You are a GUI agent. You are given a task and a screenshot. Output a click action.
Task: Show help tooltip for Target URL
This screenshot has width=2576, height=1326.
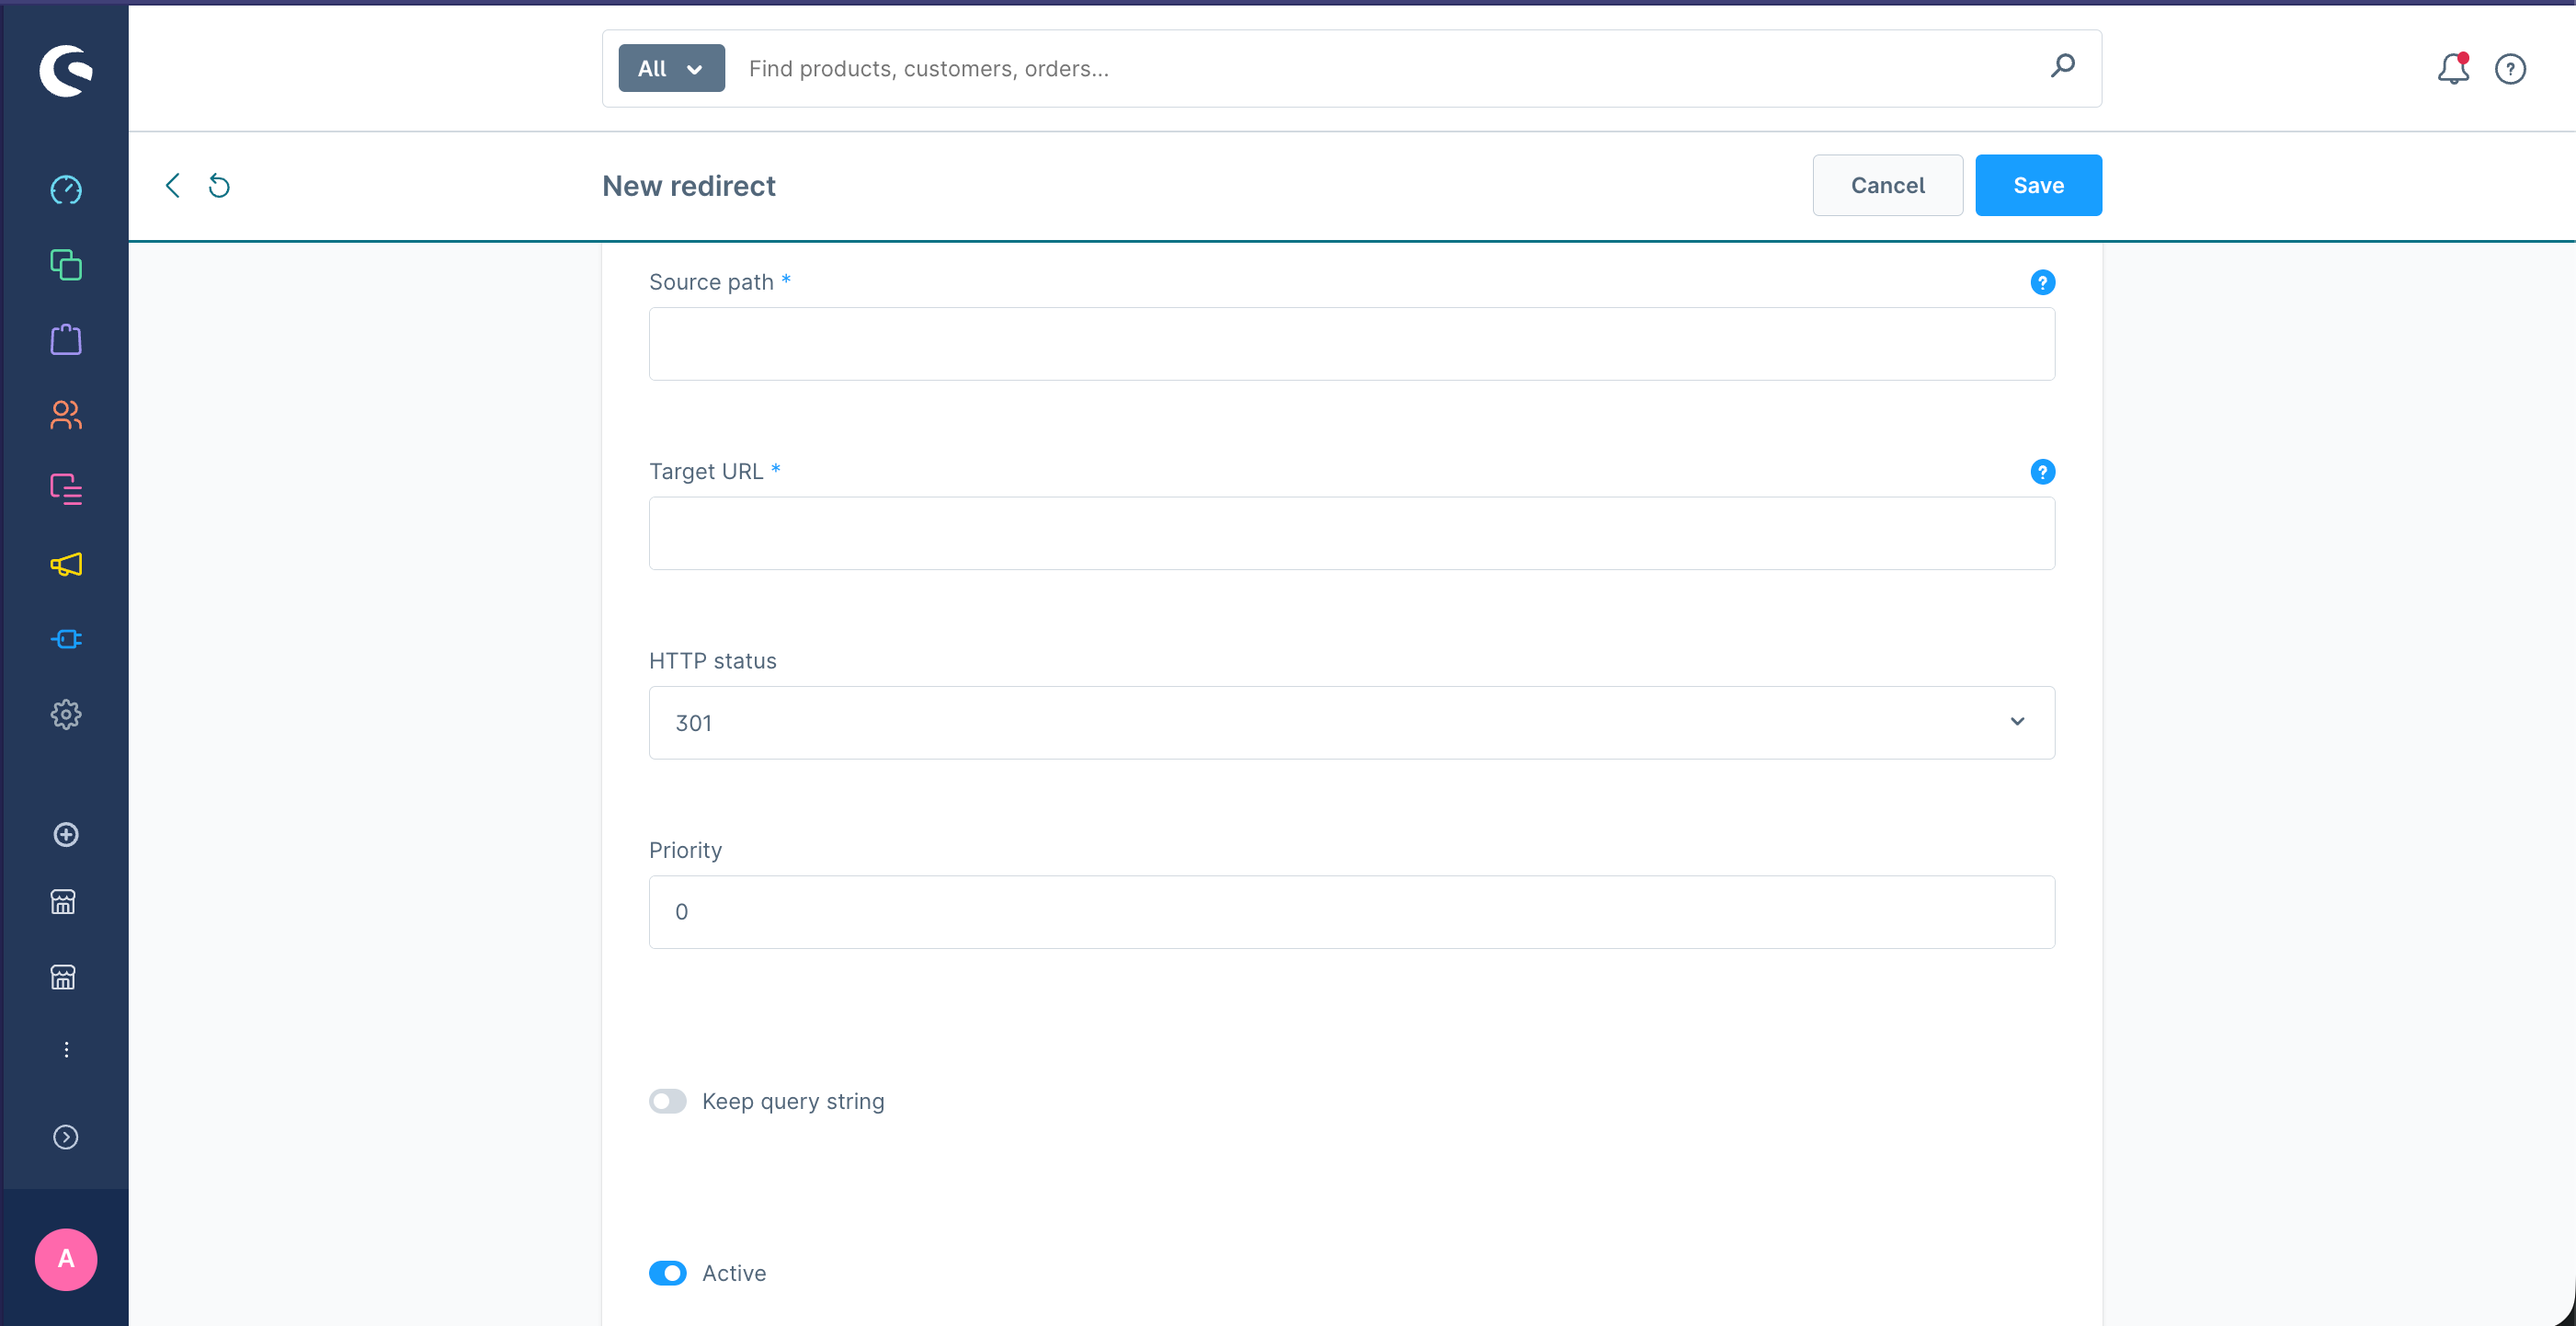(x=2043, y=472)
